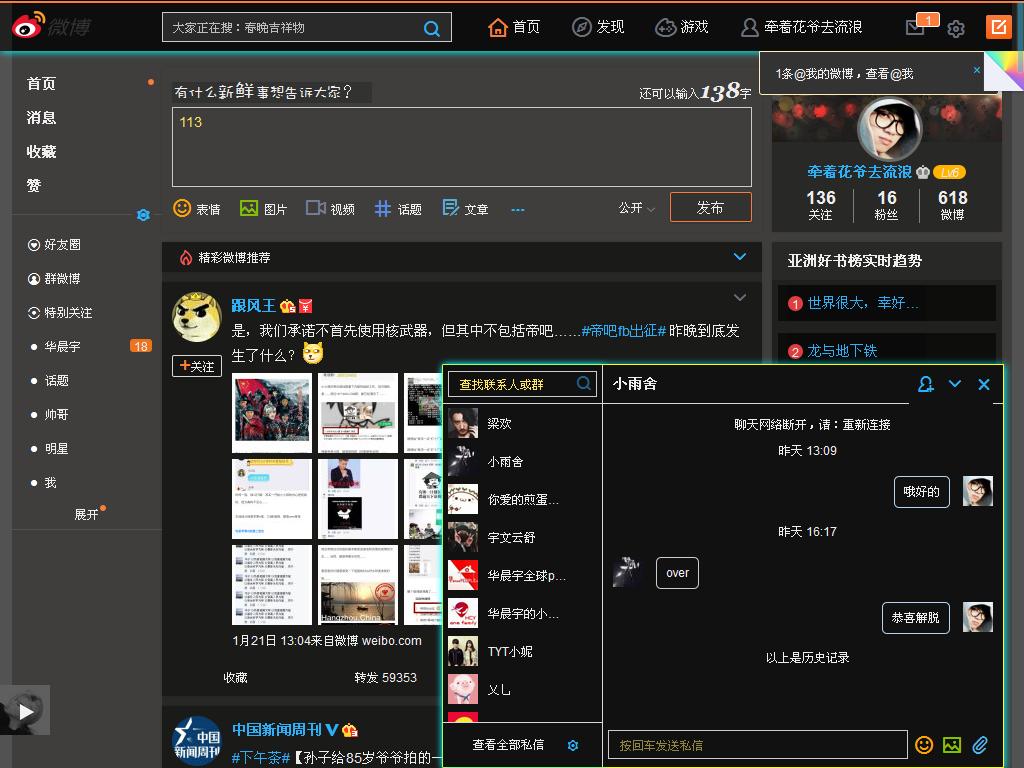Screen dimensions: 1024x768
Task: Open trending book 世界很大，幸好…
Action: 863,303
